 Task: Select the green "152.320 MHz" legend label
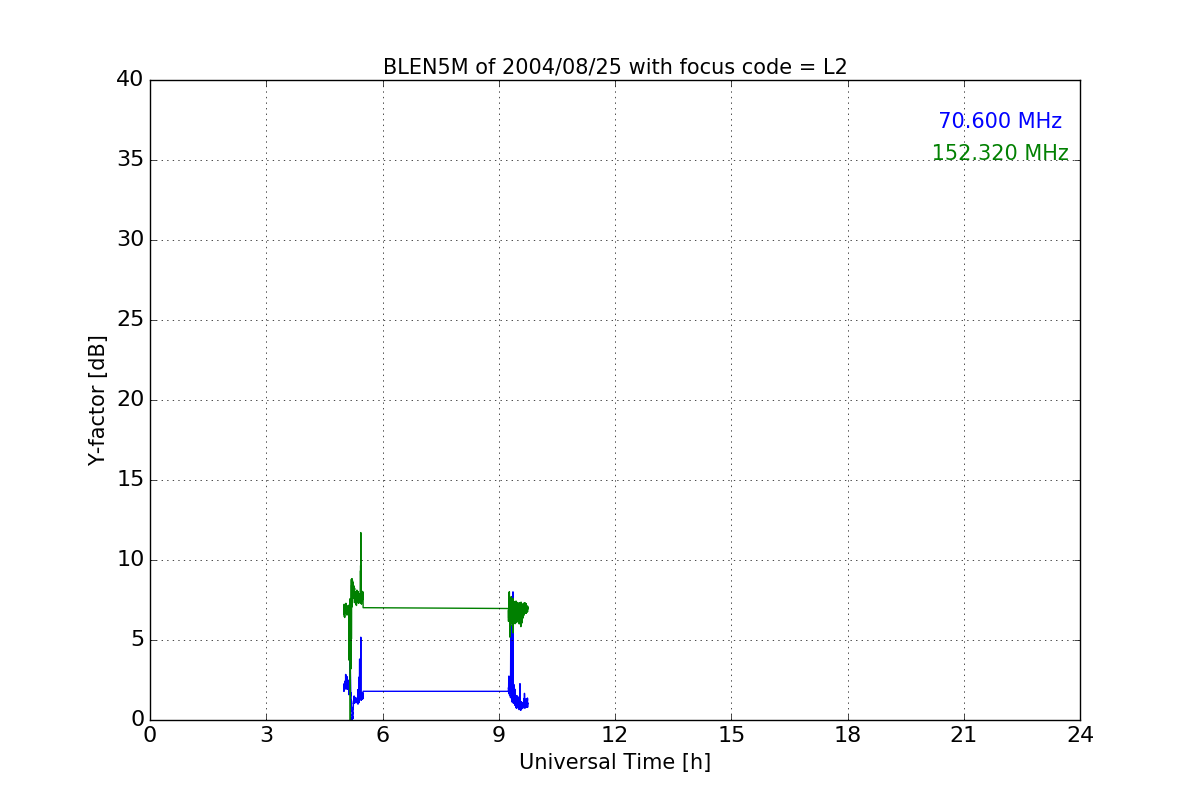(x=1000, y=153)
